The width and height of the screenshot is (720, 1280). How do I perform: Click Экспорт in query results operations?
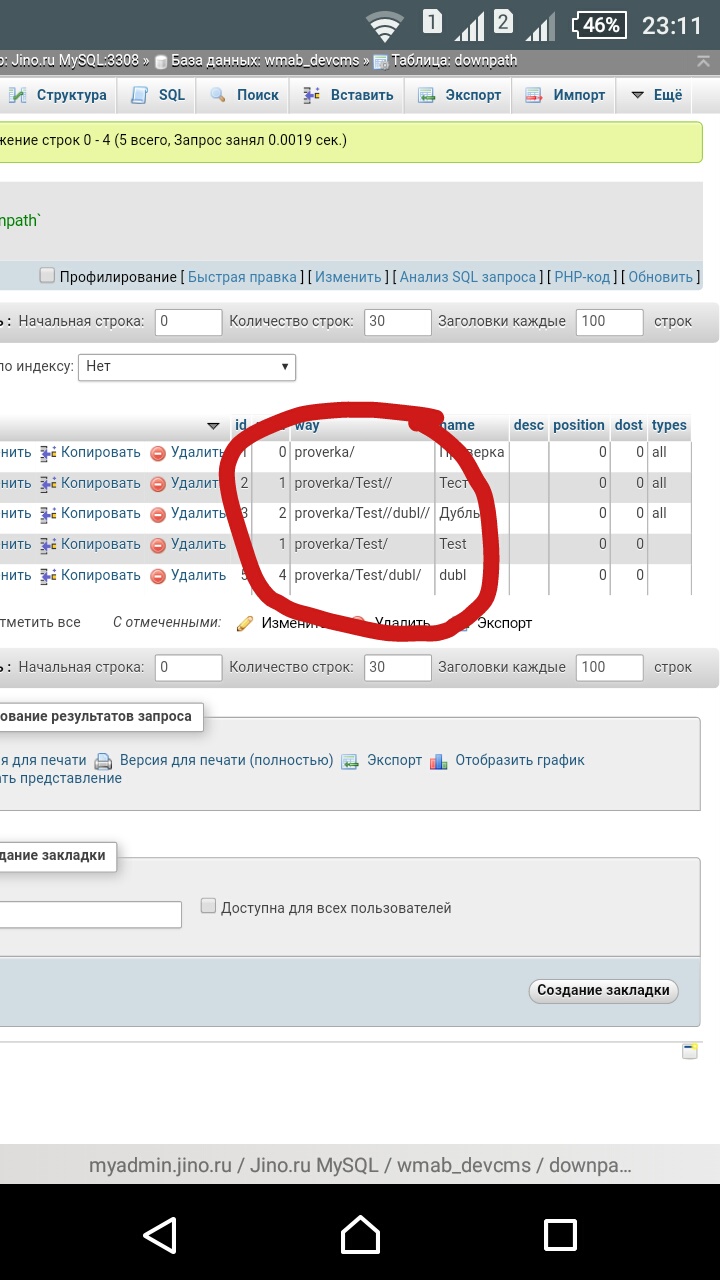[x=382, y=761]
